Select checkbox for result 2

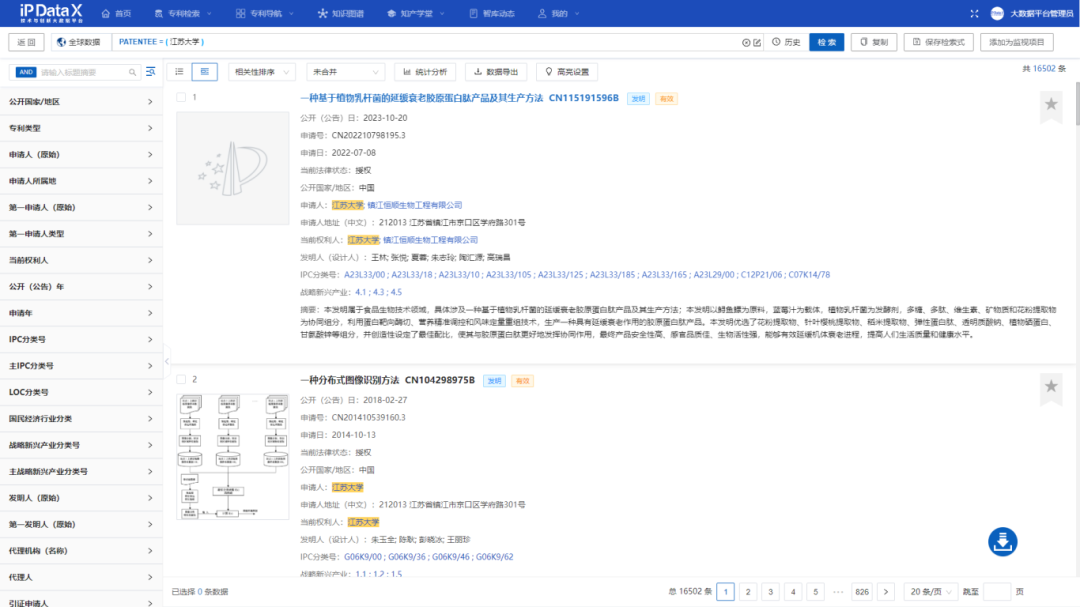[181, 379]
